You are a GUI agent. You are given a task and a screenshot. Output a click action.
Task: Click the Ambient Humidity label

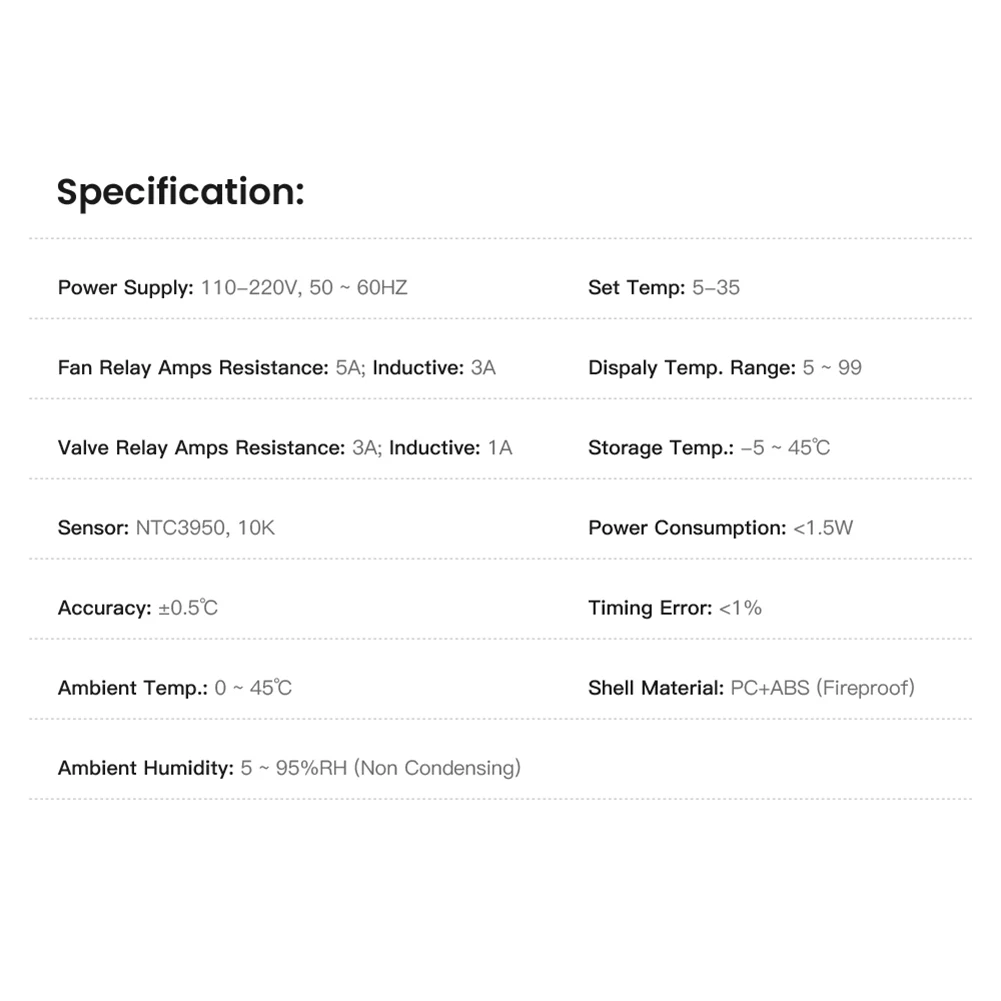tap(145, 768)
